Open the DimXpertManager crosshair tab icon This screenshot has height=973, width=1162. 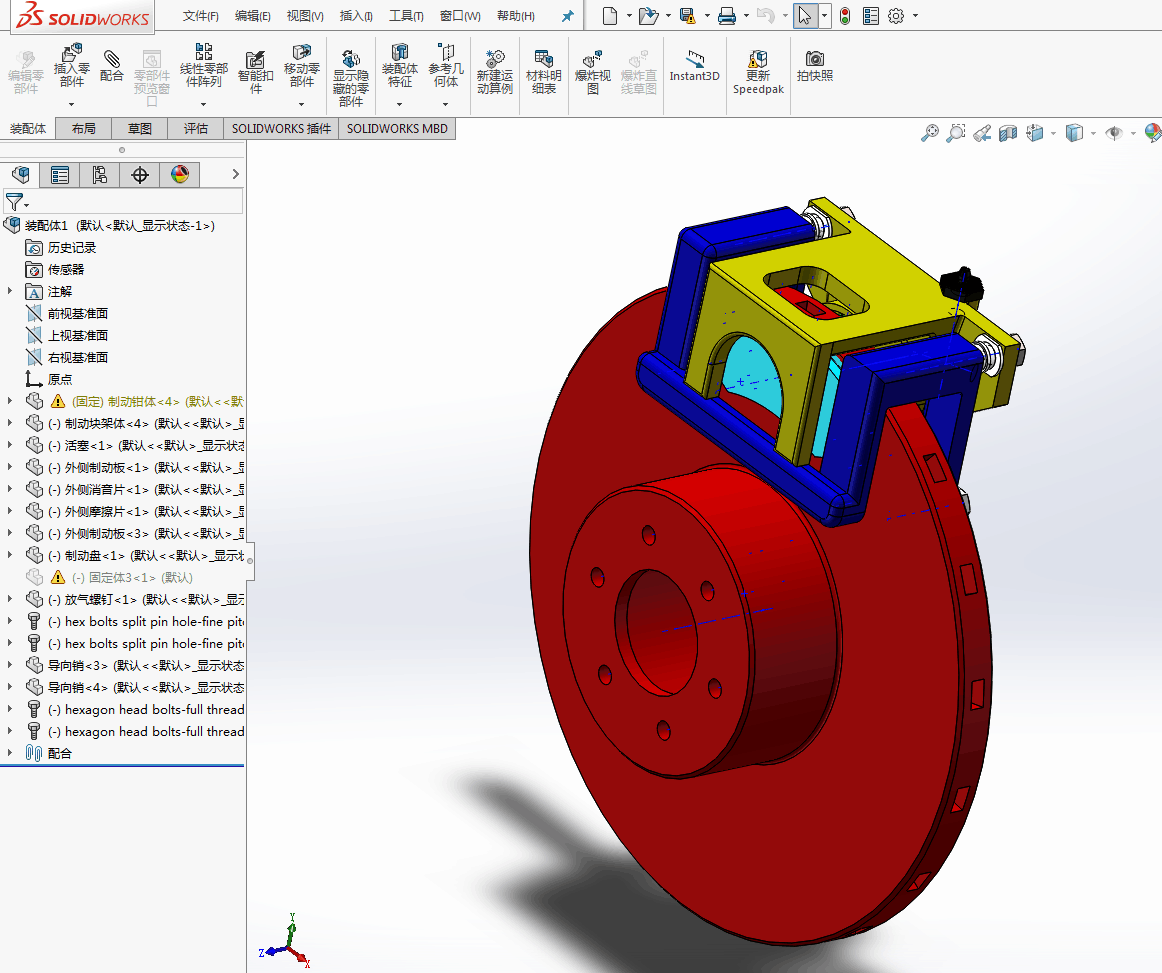coord(140,175)
